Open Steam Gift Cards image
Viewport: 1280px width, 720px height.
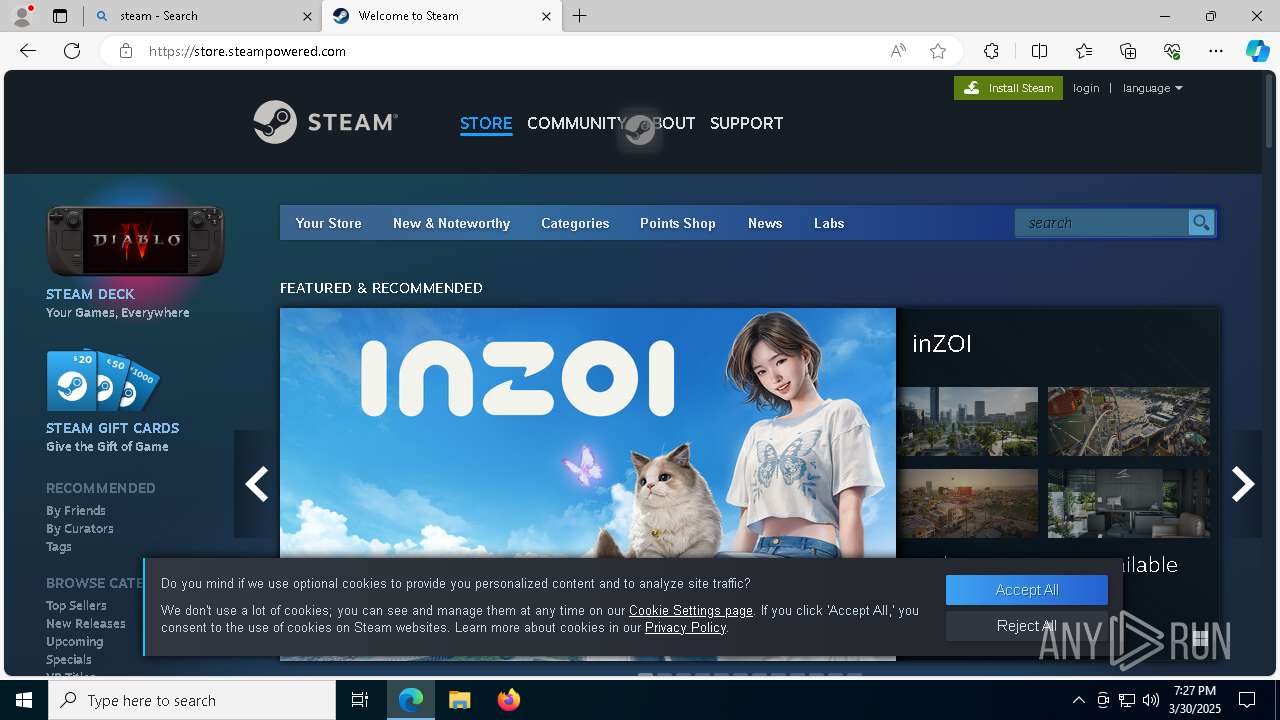coord(103,380)
